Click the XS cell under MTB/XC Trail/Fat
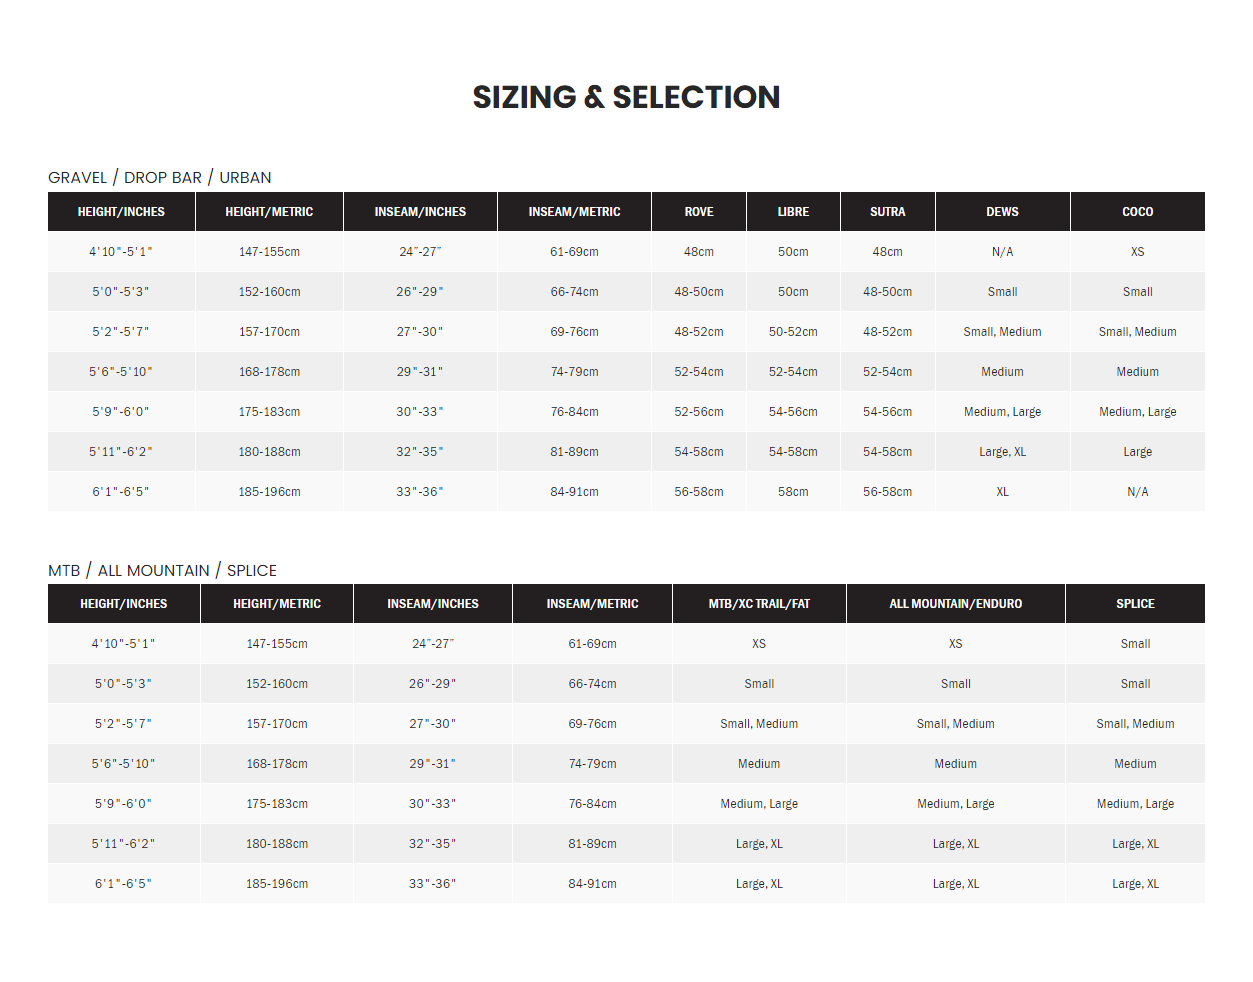Image resolution: width=1253 pixels, height=982 pixels. pyautogui.click(x=759, y=644)
